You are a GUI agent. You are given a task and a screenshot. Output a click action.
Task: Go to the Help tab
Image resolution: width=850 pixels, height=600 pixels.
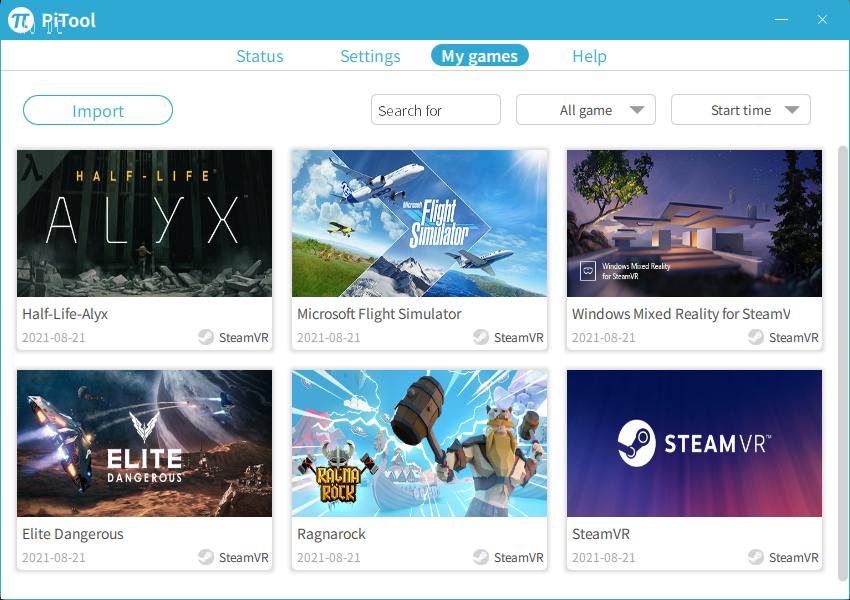point(589,56)
